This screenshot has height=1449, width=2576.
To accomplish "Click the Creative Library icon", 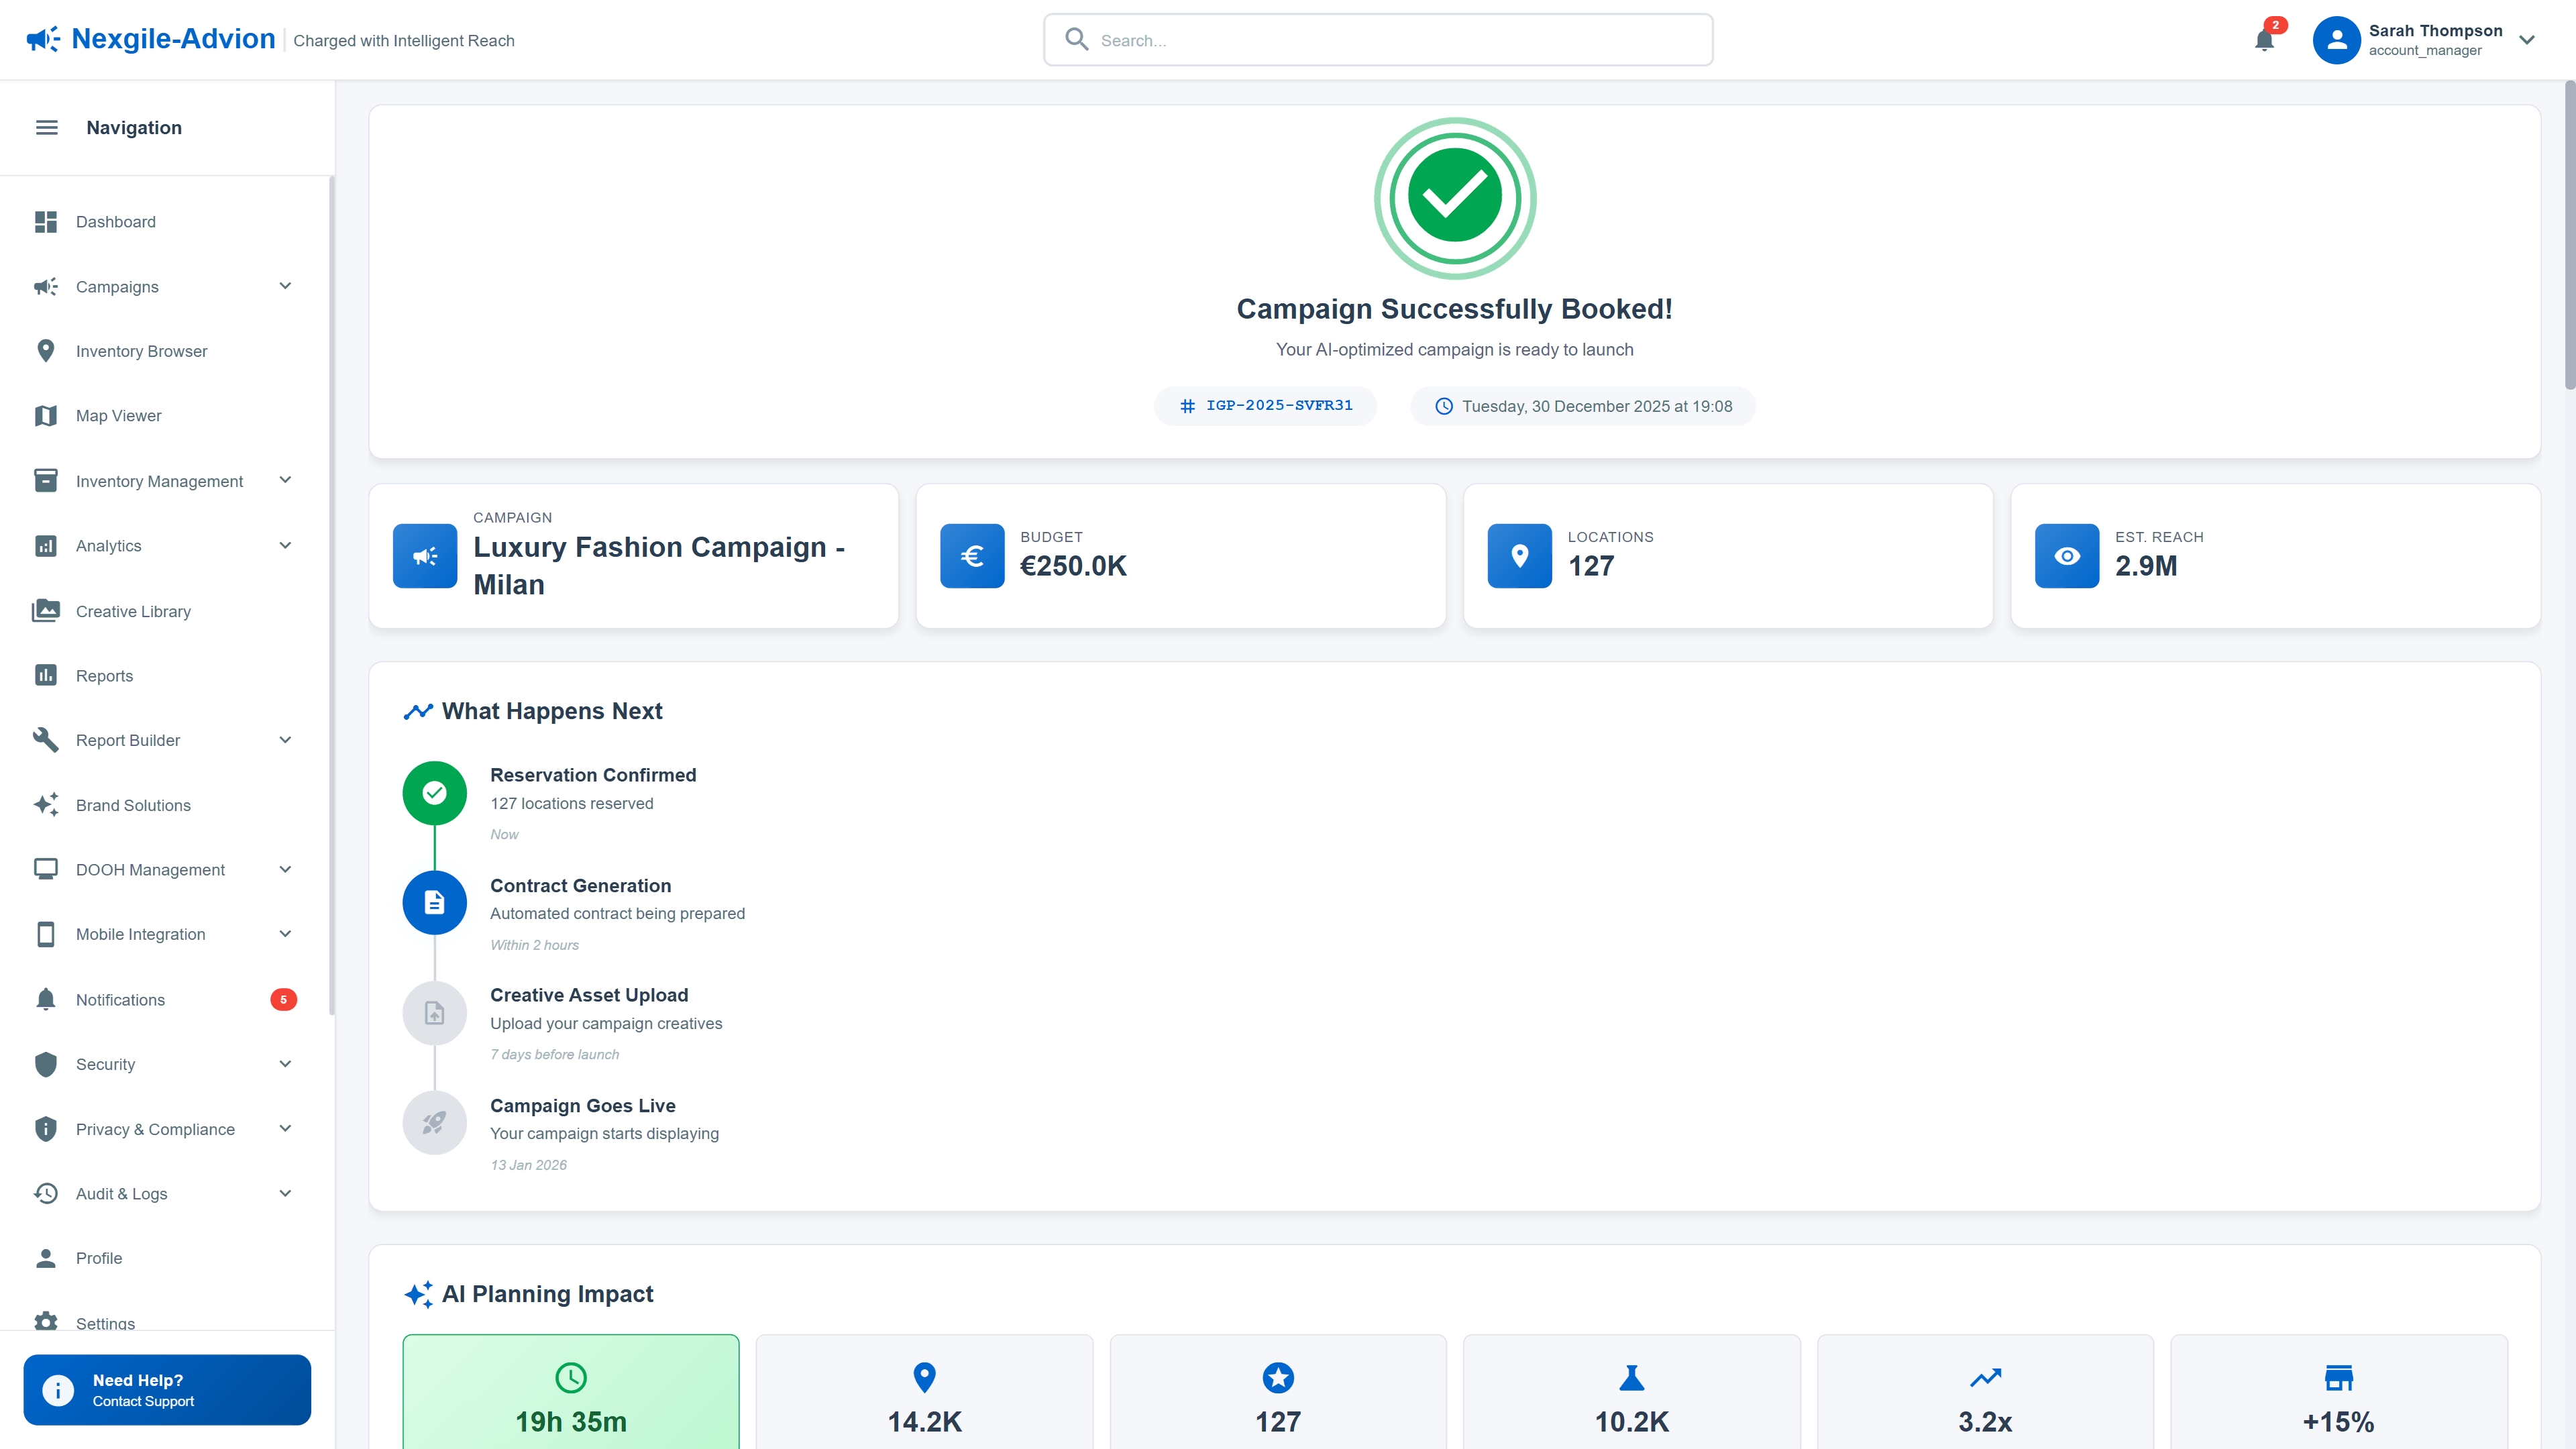I will 46,611.
